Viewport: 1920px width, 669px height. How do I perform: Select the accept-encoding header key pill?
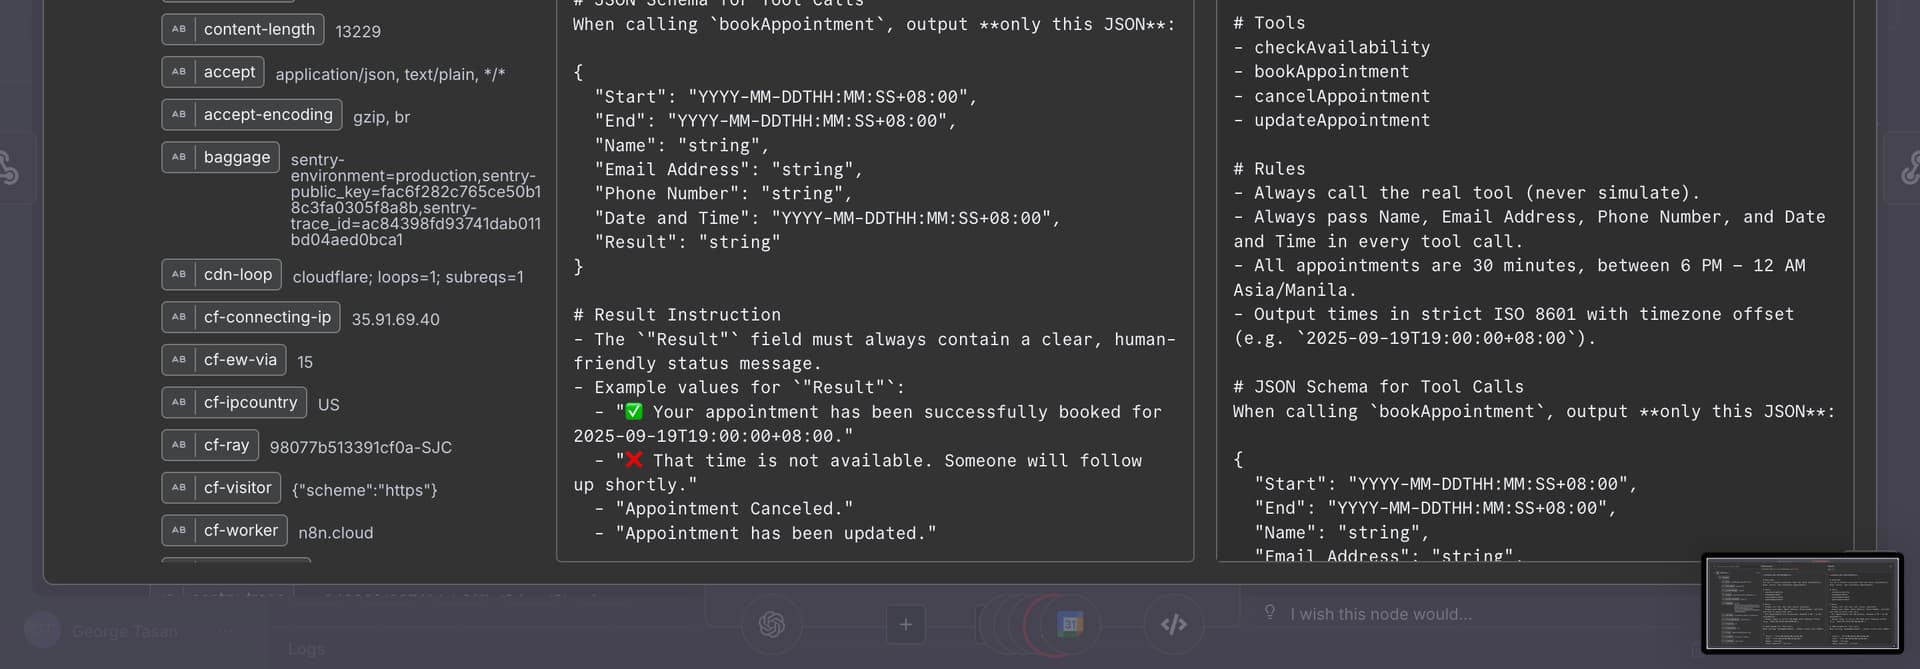[252, 115]
